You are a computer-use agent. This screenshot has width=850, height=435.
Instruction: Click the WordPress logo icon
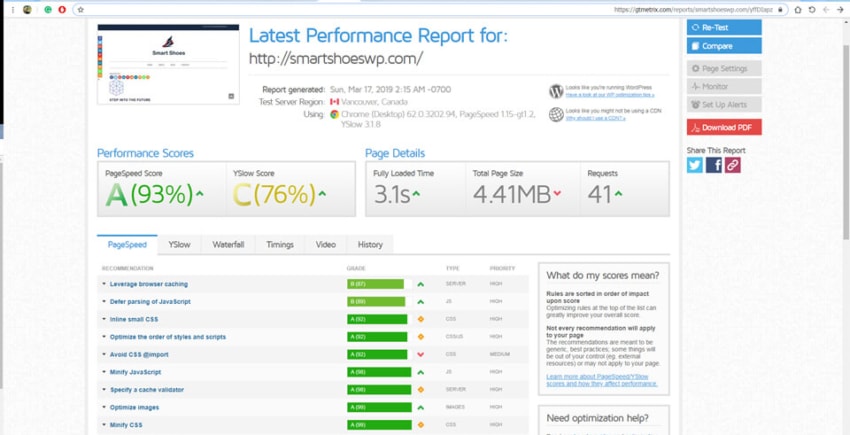pos(556,91)
